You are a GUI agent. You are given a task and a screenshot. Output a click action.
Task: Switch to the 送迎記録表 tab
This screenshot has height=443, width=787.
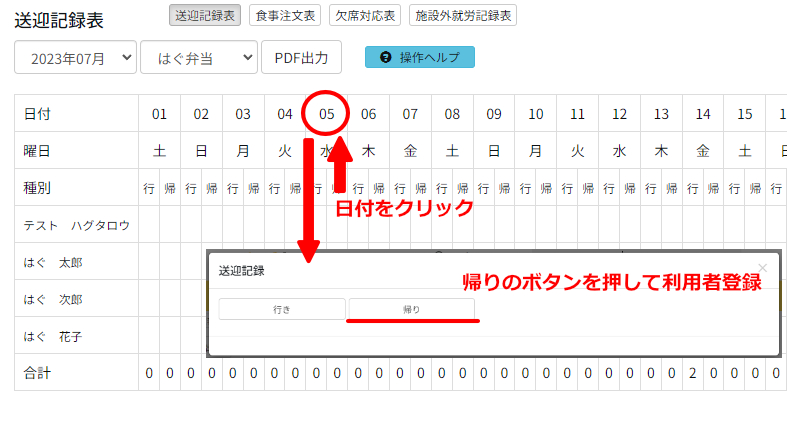(205, 15)
